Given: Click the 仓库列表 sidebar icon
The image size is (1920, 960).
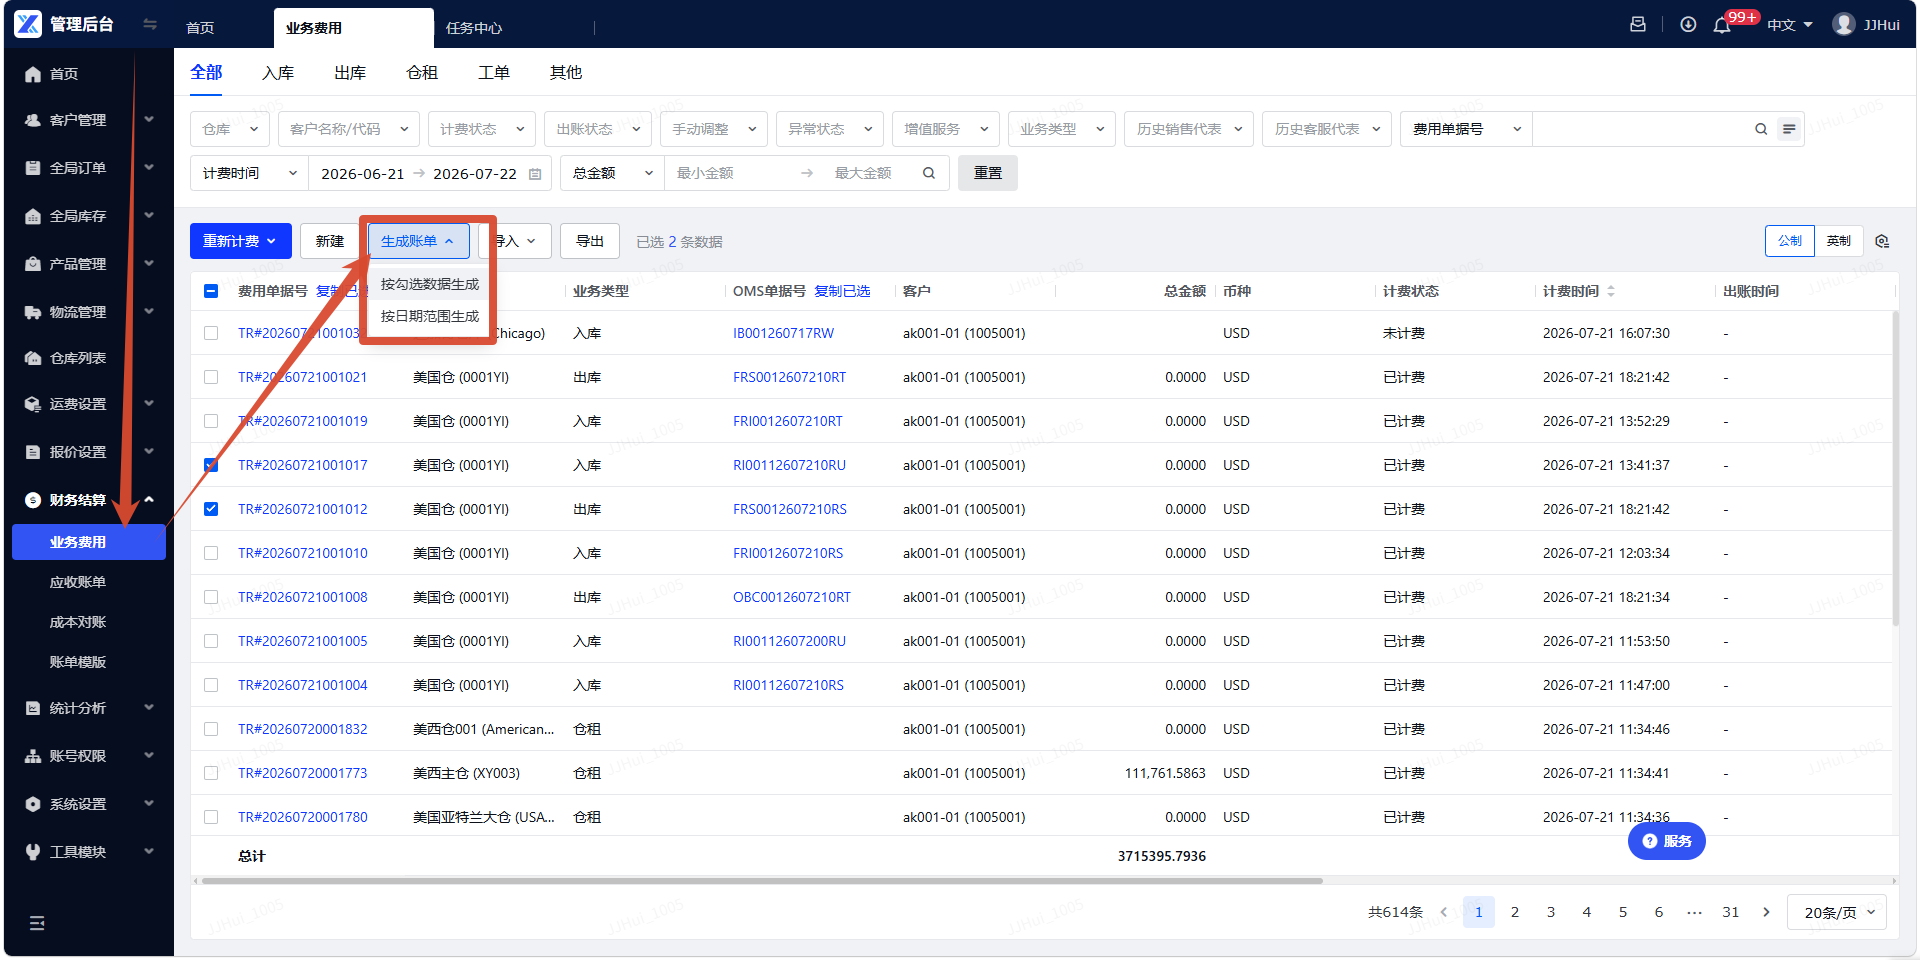Looking at the screenshot, I should (33, 358).
